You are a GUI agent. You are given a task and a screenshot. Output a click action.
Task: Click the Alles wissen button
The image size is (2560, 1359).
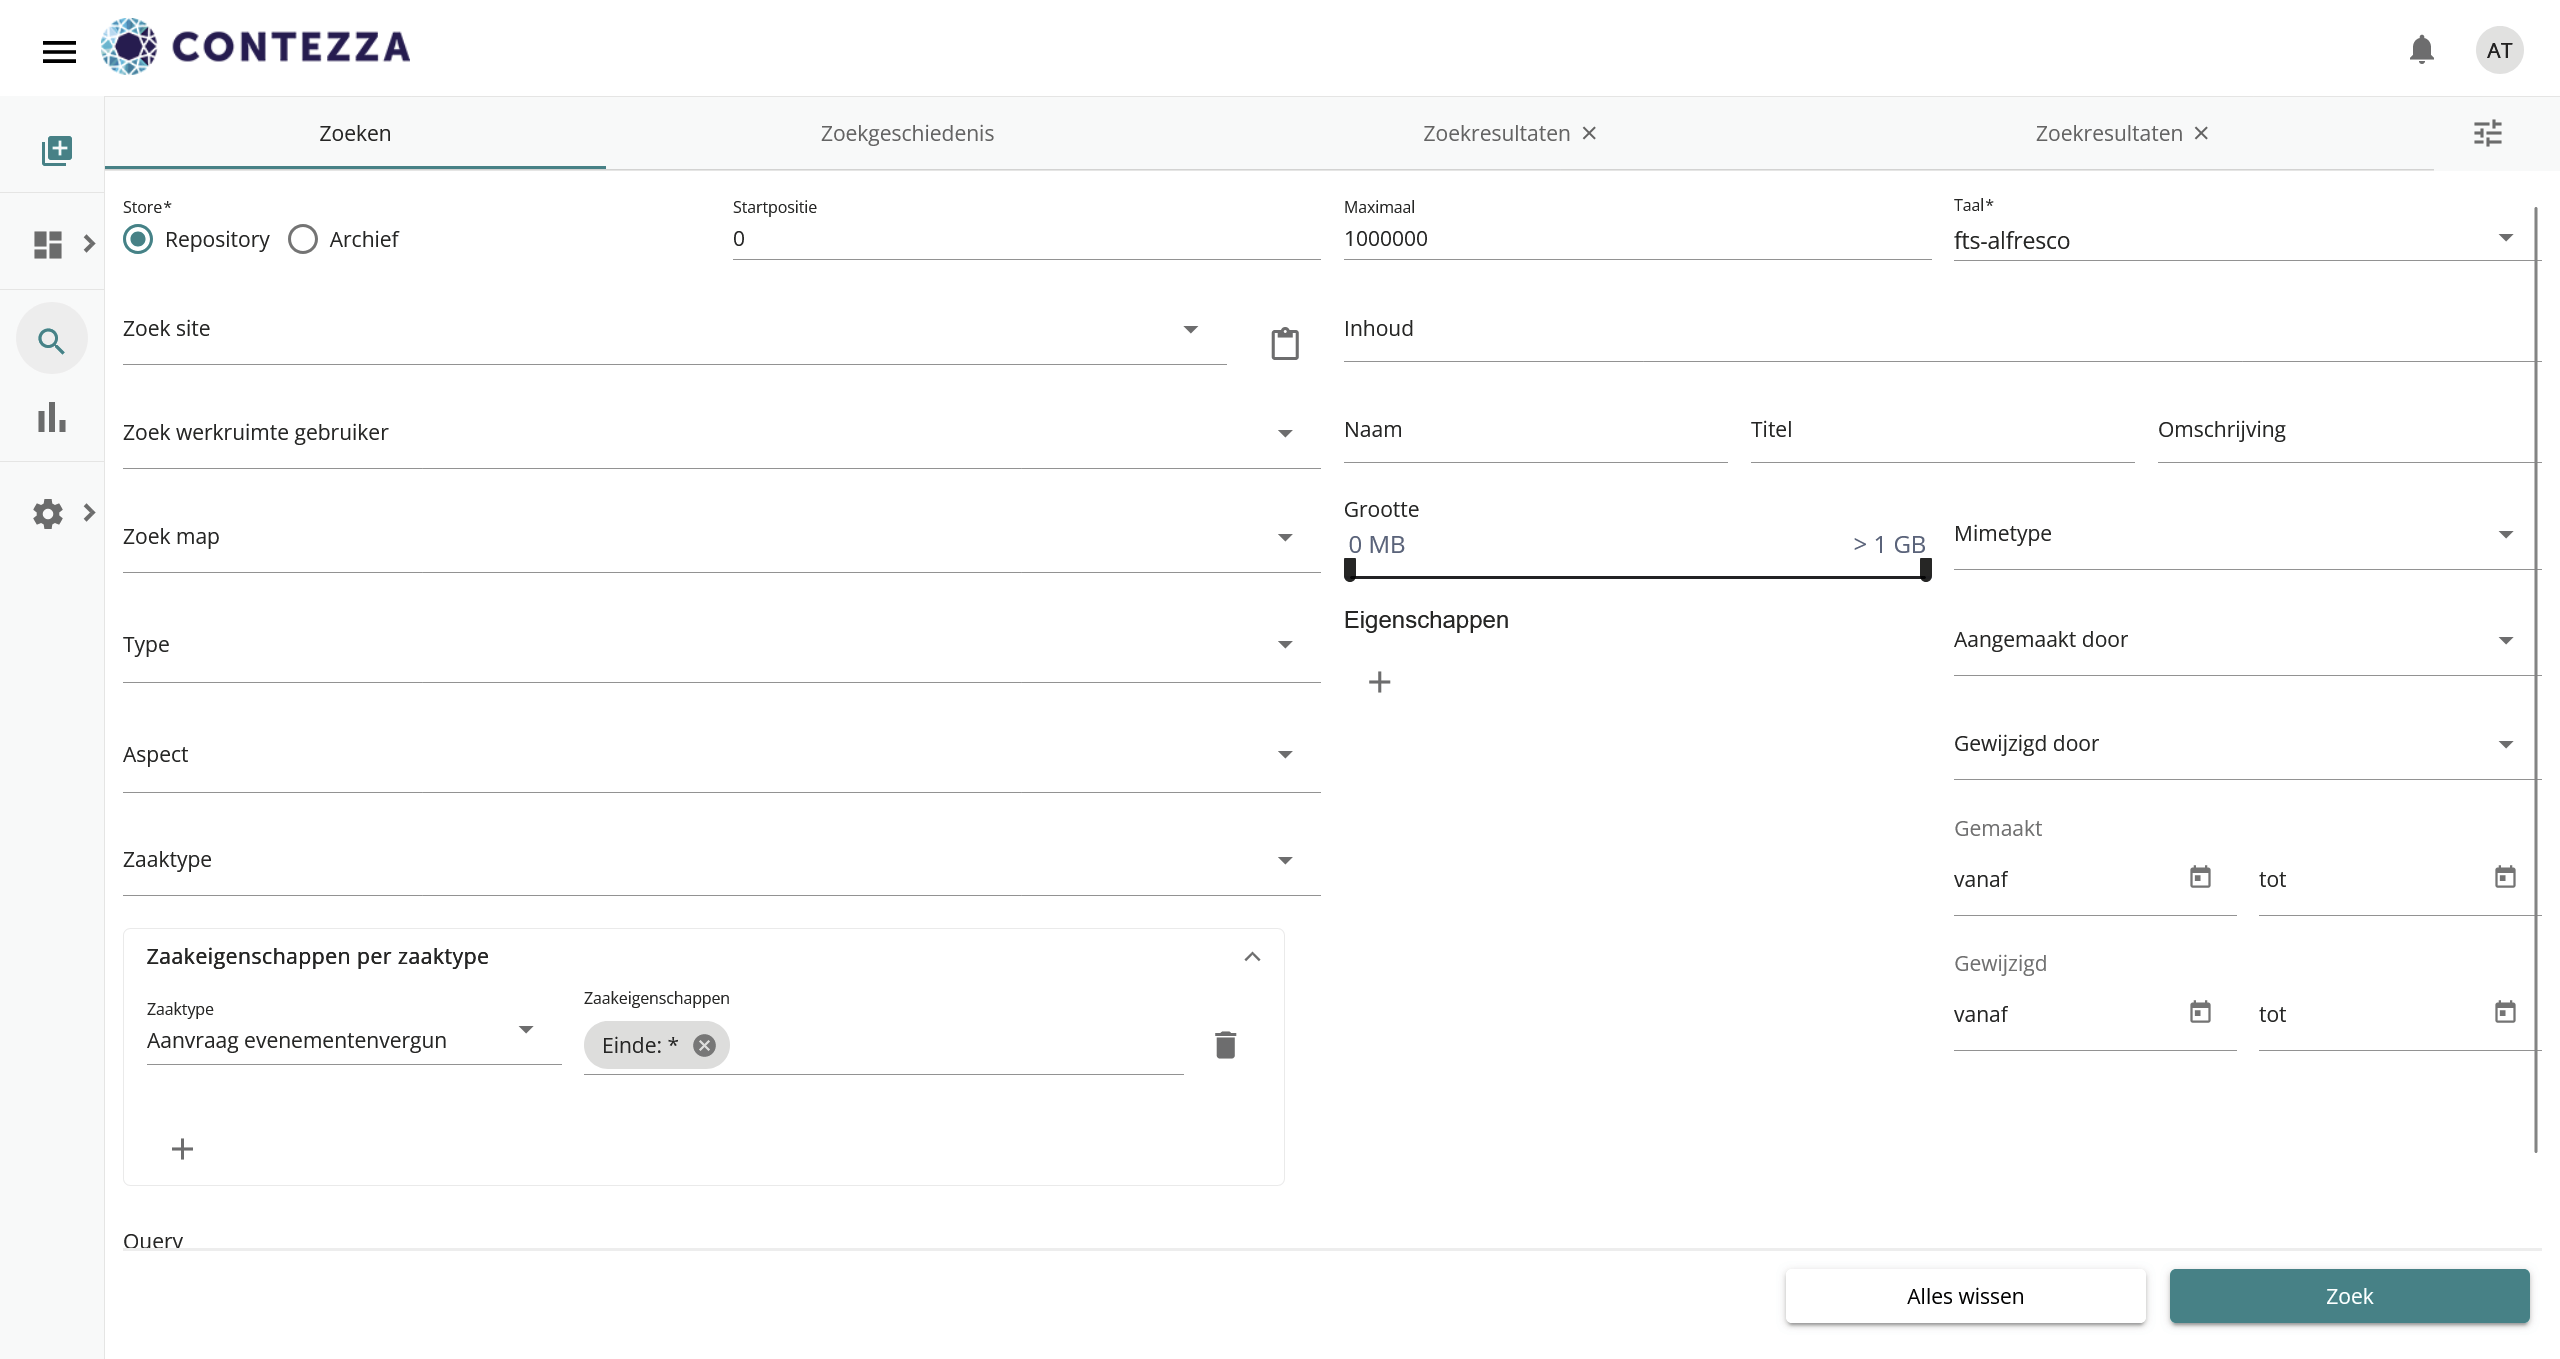(1965, 1296)
